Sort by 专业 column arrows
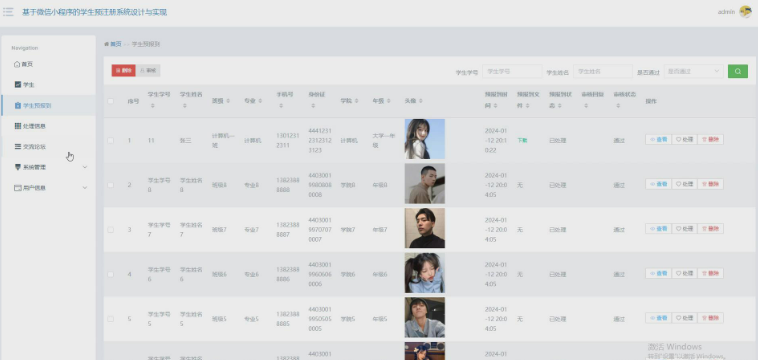 click(260, 101)
